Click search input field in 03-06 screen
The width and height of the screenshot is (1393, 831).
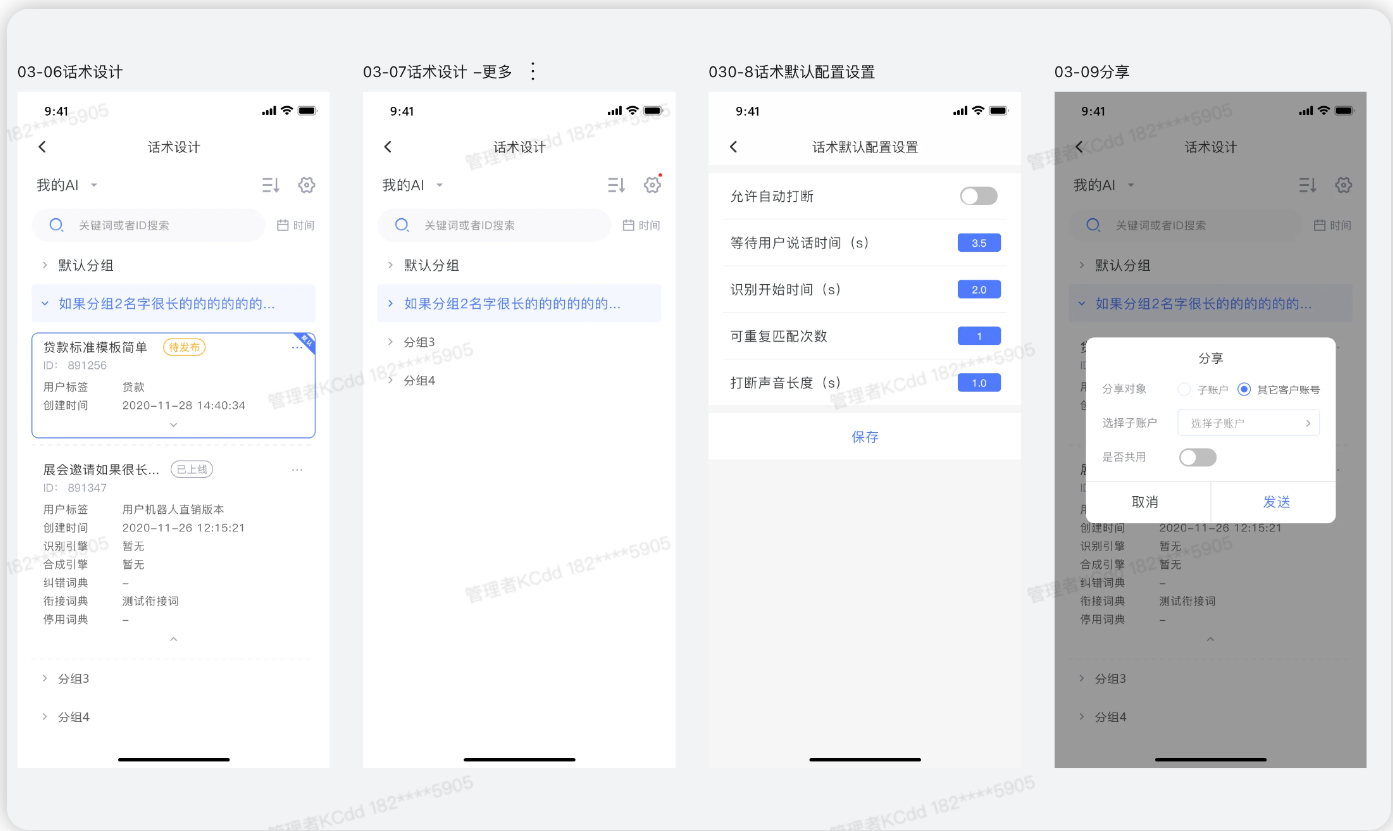[x=160, y=226]
